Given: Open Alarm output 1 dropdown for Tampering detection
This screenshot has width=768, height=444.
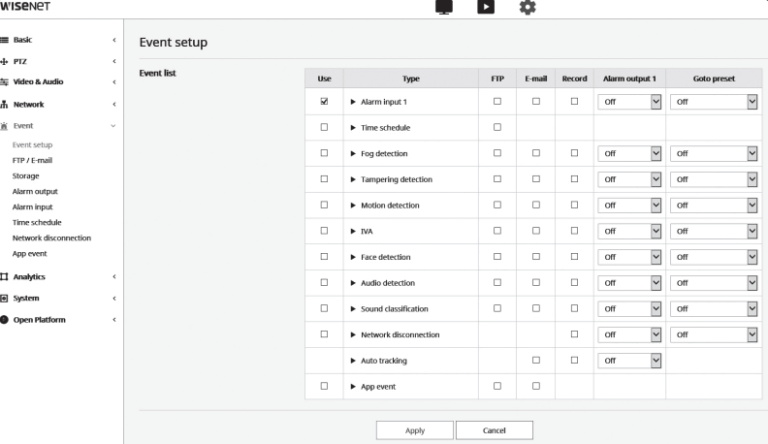Looking at the screenshot, I should 629,179.
